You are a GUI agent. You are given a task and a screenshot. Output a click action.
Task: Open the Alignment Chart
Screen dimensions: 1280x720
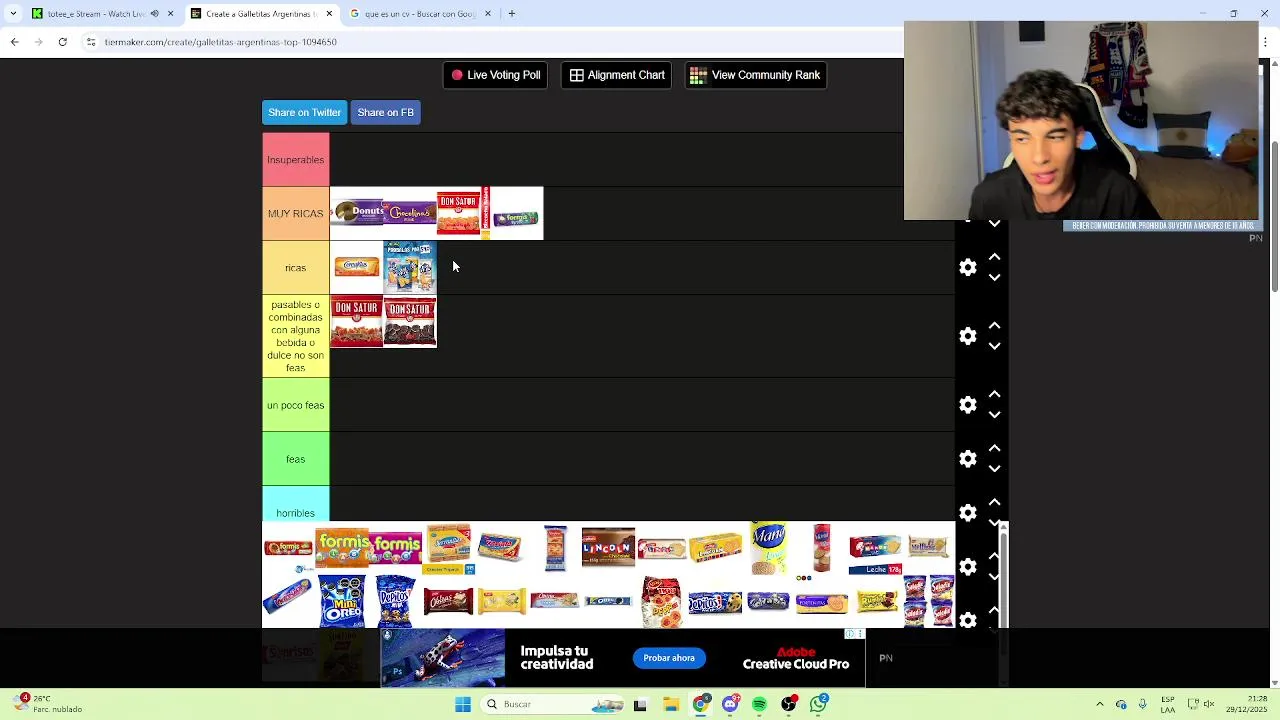(617, 75)
